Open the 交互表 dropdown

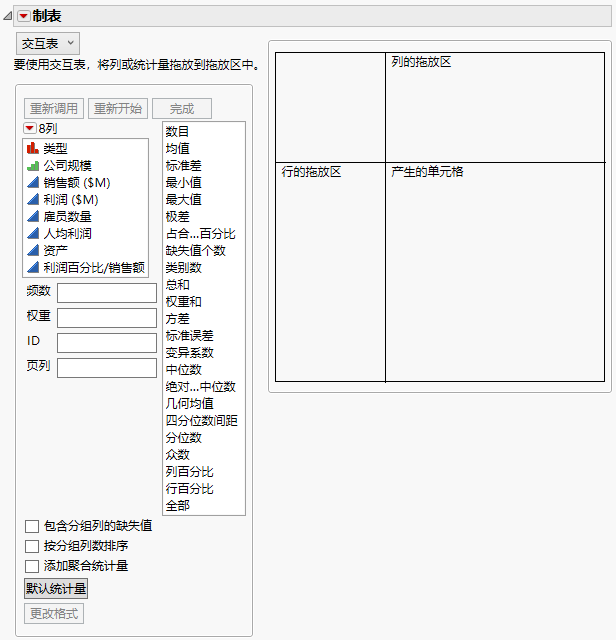pyautogui.click(x=48, y=43)
